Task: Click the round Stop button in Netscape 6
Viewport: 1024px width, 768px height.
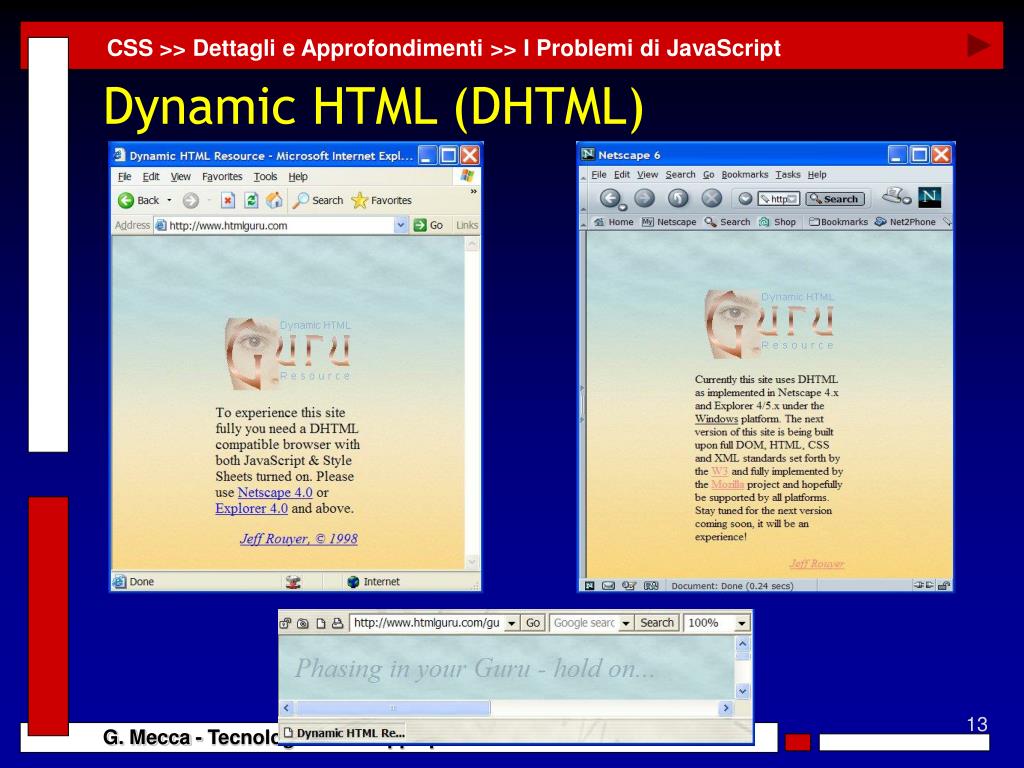Action: (711, 198)
